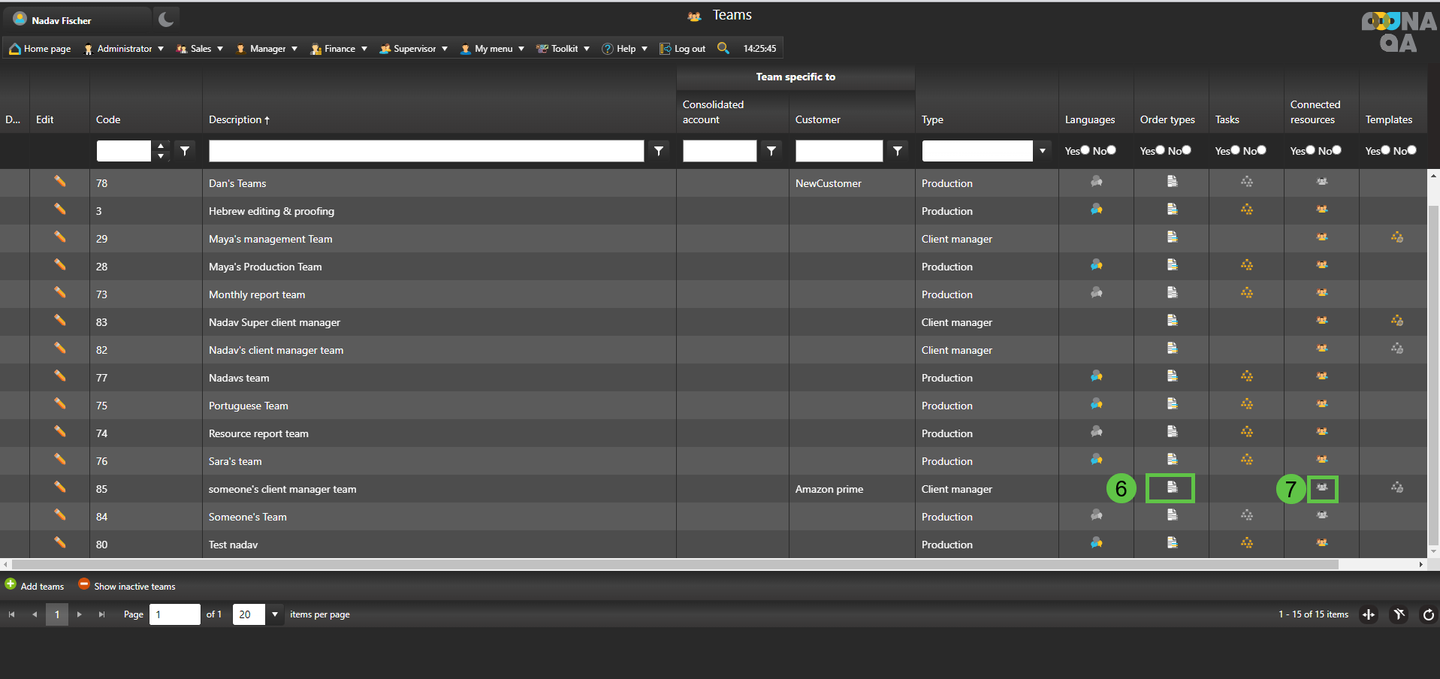The width and height of the screenshot is (1440, 679).
Task: Select No radio under Order types filter
Action: point(1186,150)
